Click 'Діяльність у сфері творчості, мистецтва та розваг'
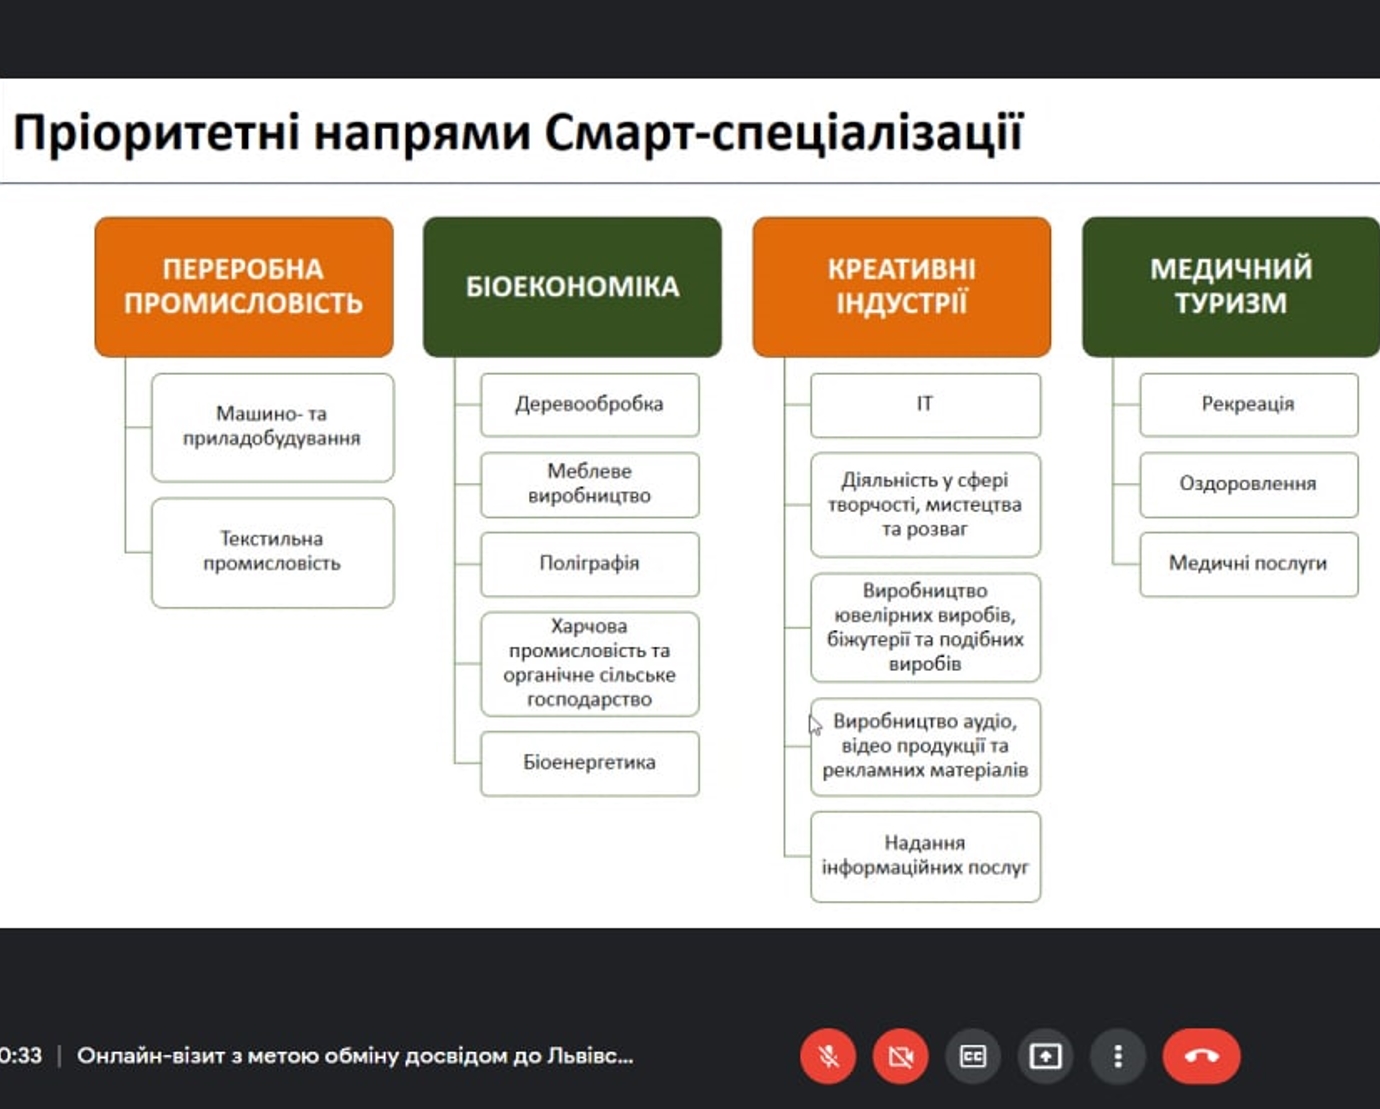Viewport: 1380px width, 1109px height. (x=925, y=504)
